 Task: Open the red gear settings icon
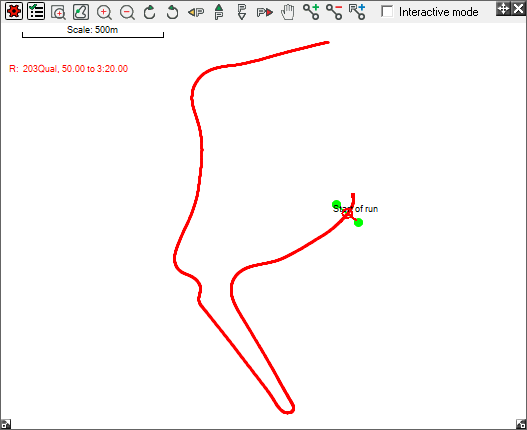13,11
